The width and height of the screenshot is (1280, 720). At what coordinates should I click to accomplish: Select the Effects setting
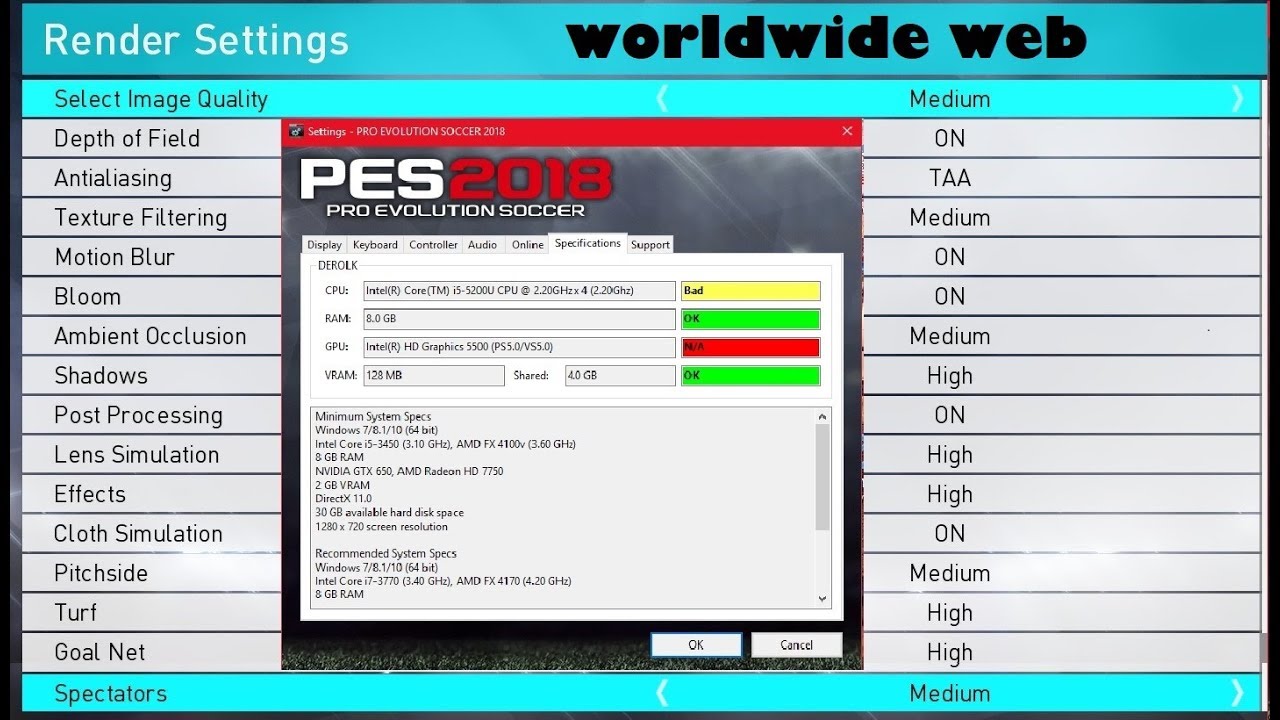click(x=90, y=494)
